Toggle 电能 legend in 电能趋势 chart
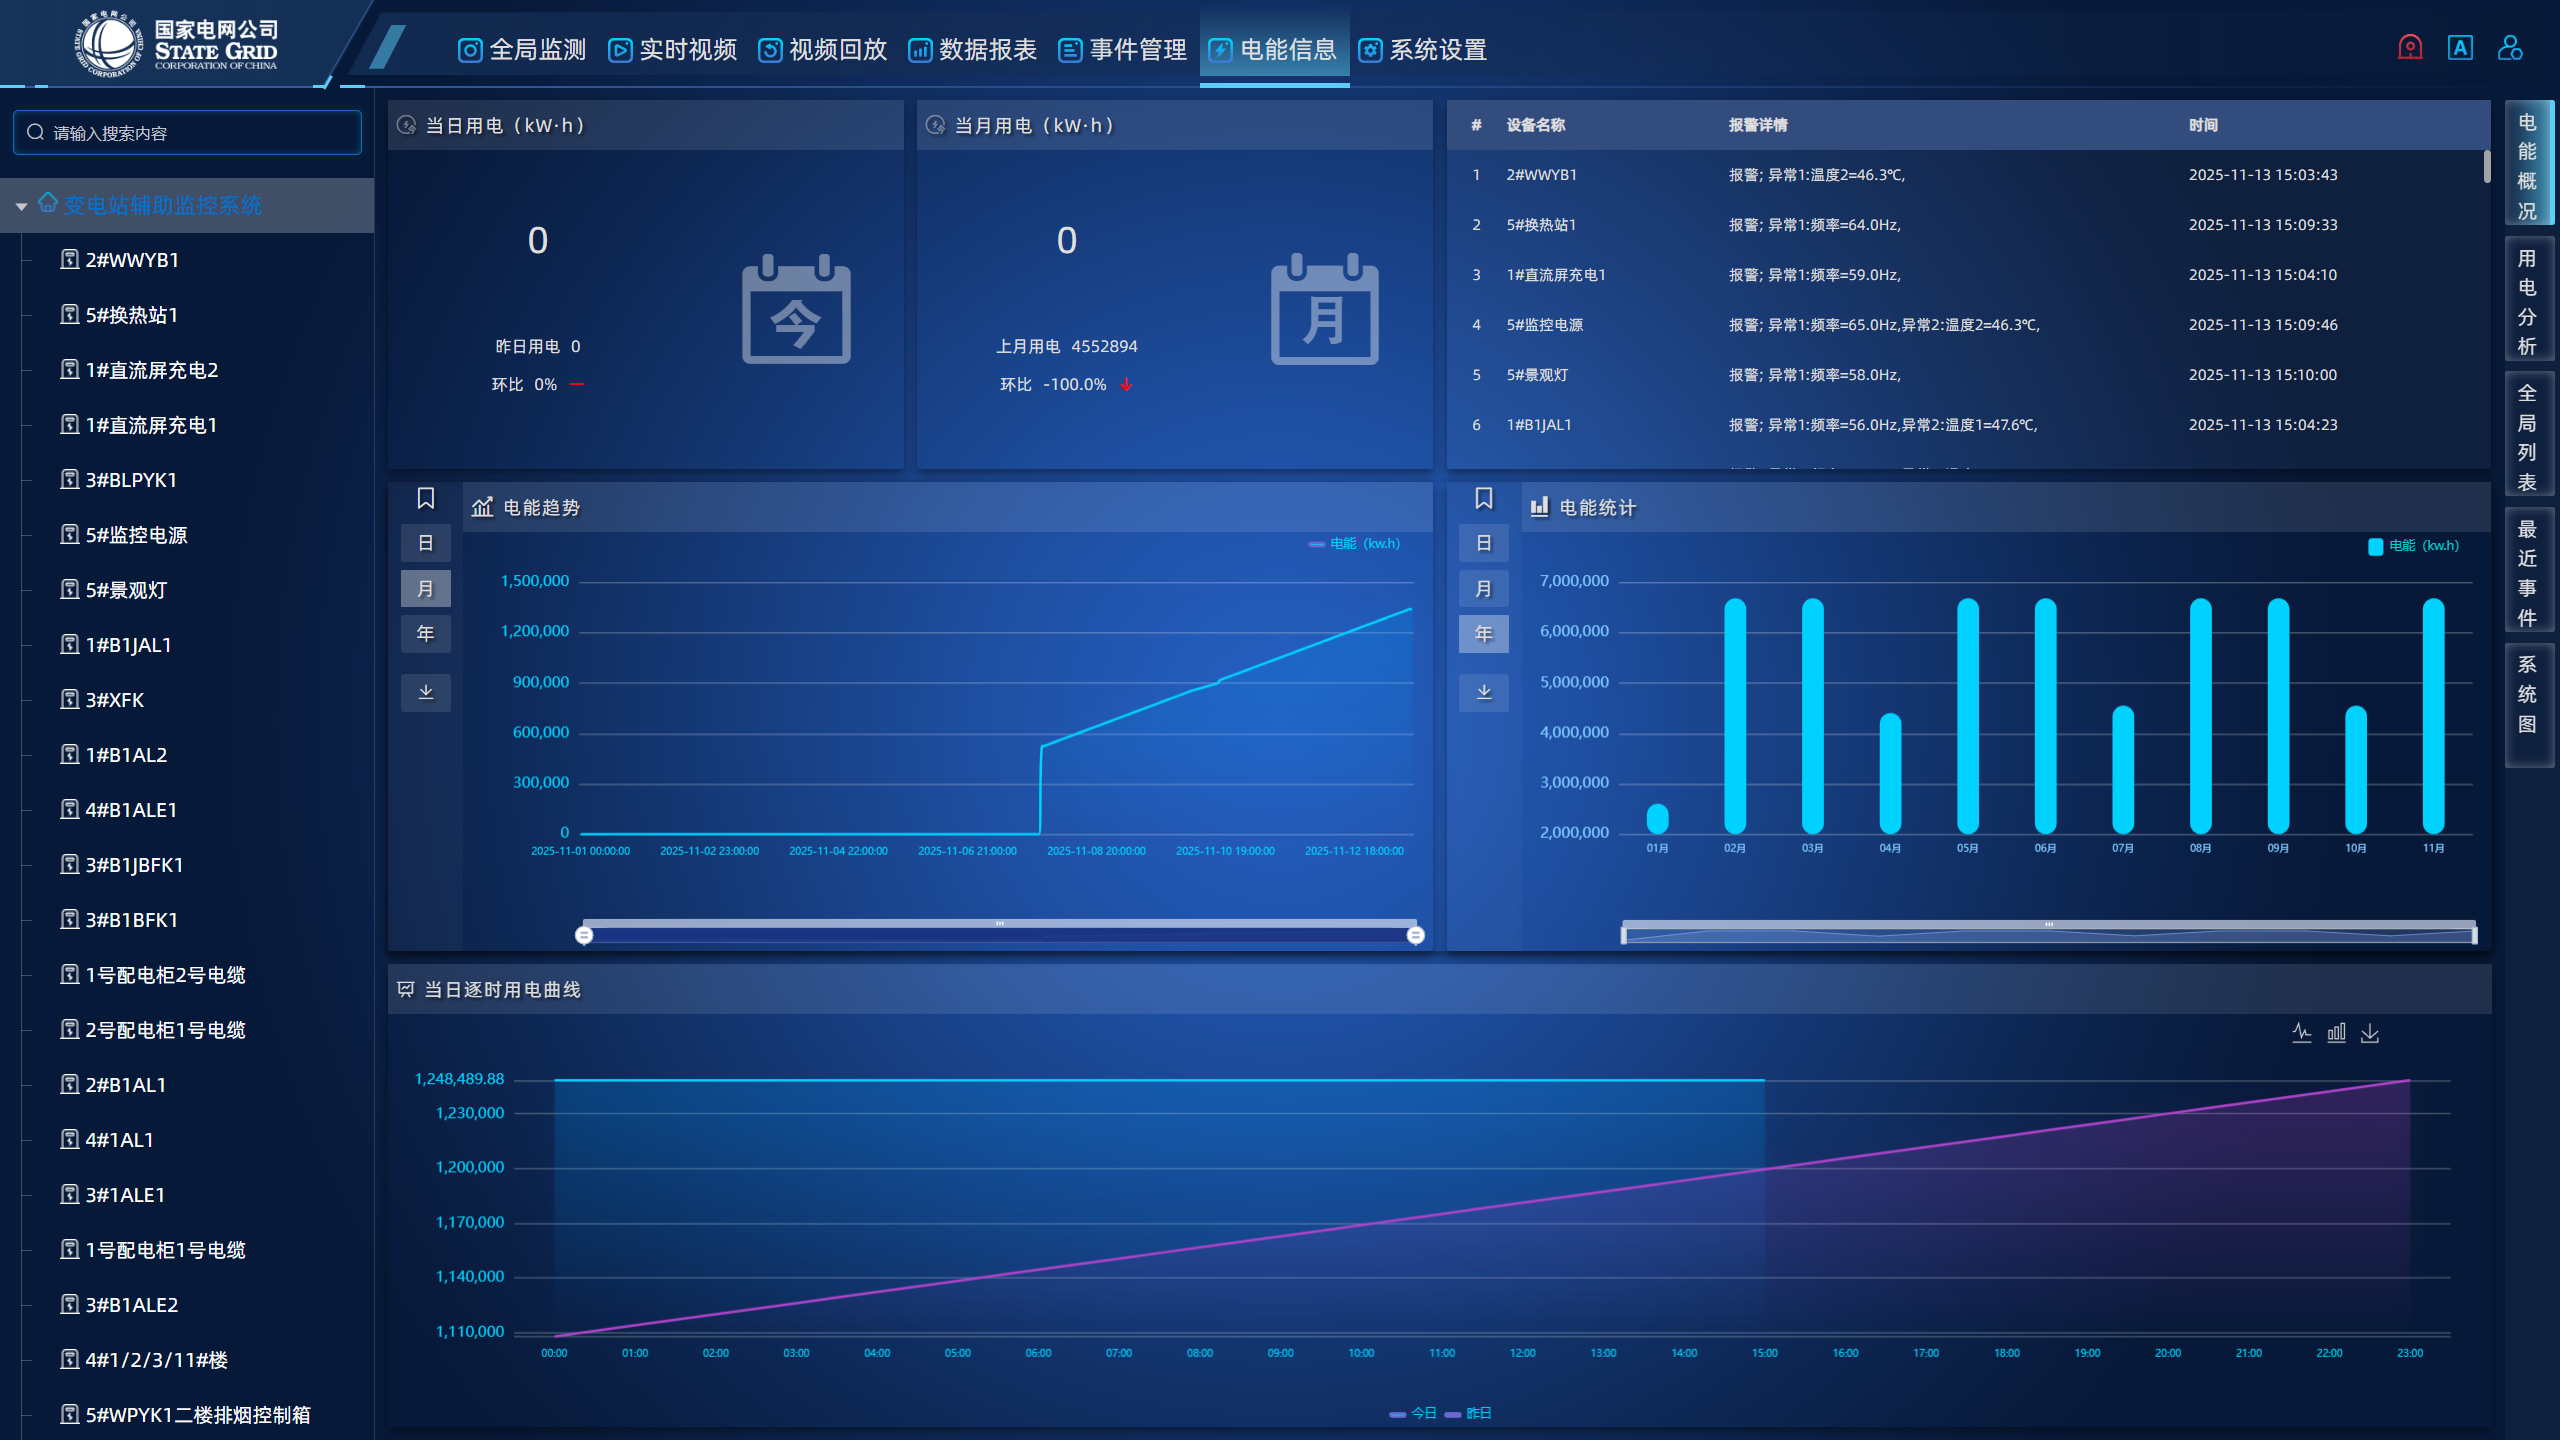Viewport: 2560px width, 1440px height. [x=1355, y=544]
